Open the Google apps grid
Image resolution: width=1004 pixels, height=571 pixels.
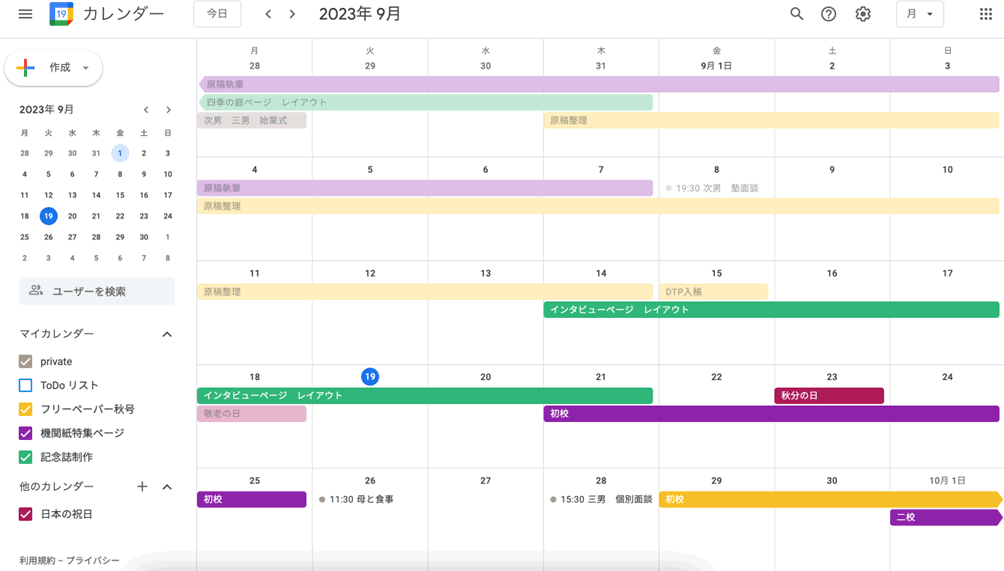[x=985, y=14]
